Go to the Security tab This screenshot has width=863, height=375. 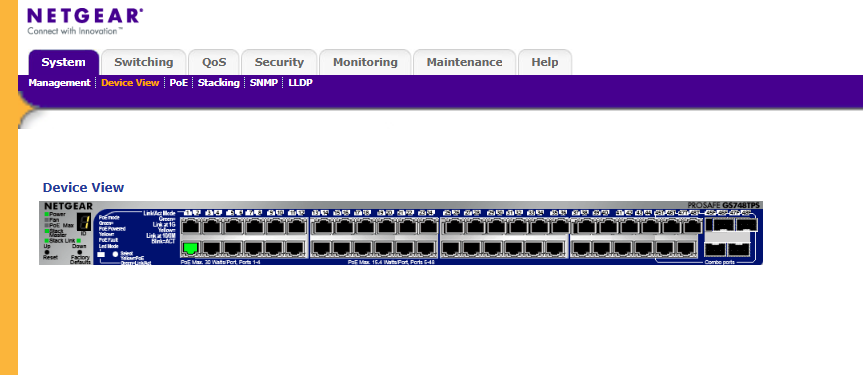(x=279, y=62)
